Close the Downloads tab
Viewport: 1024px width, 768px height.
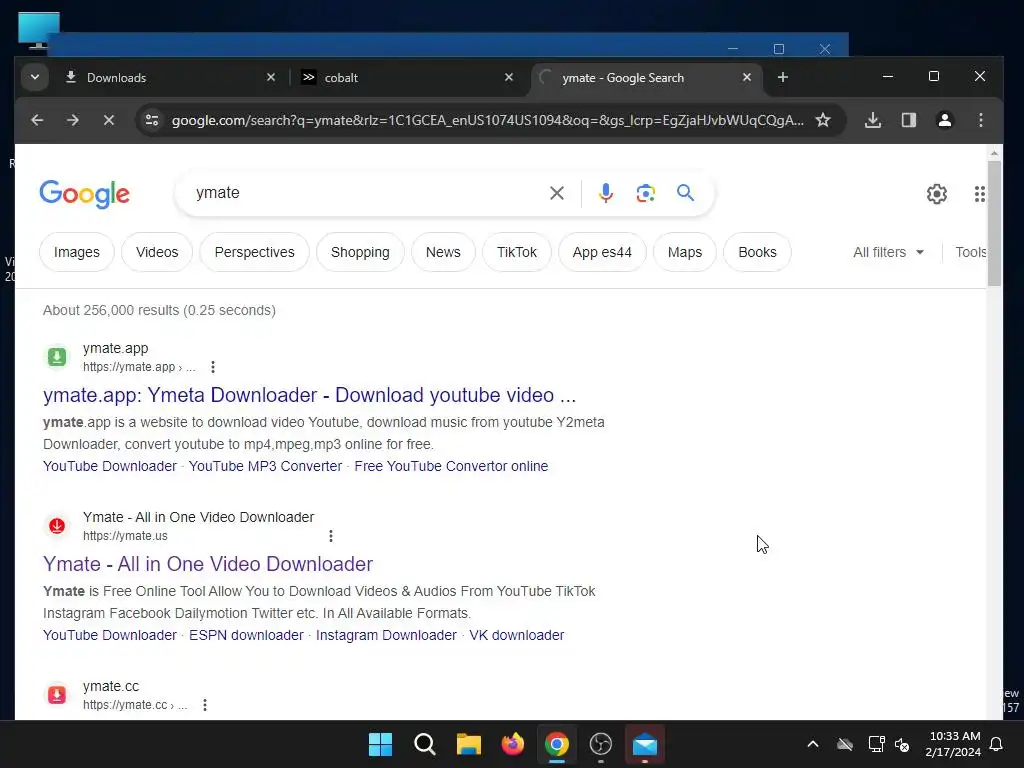click(x=271, y=77)
